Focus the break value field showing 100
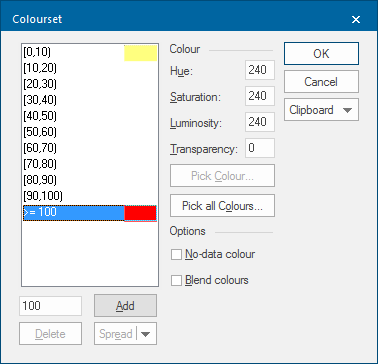The image size is (378, 364). coord(50,306)
